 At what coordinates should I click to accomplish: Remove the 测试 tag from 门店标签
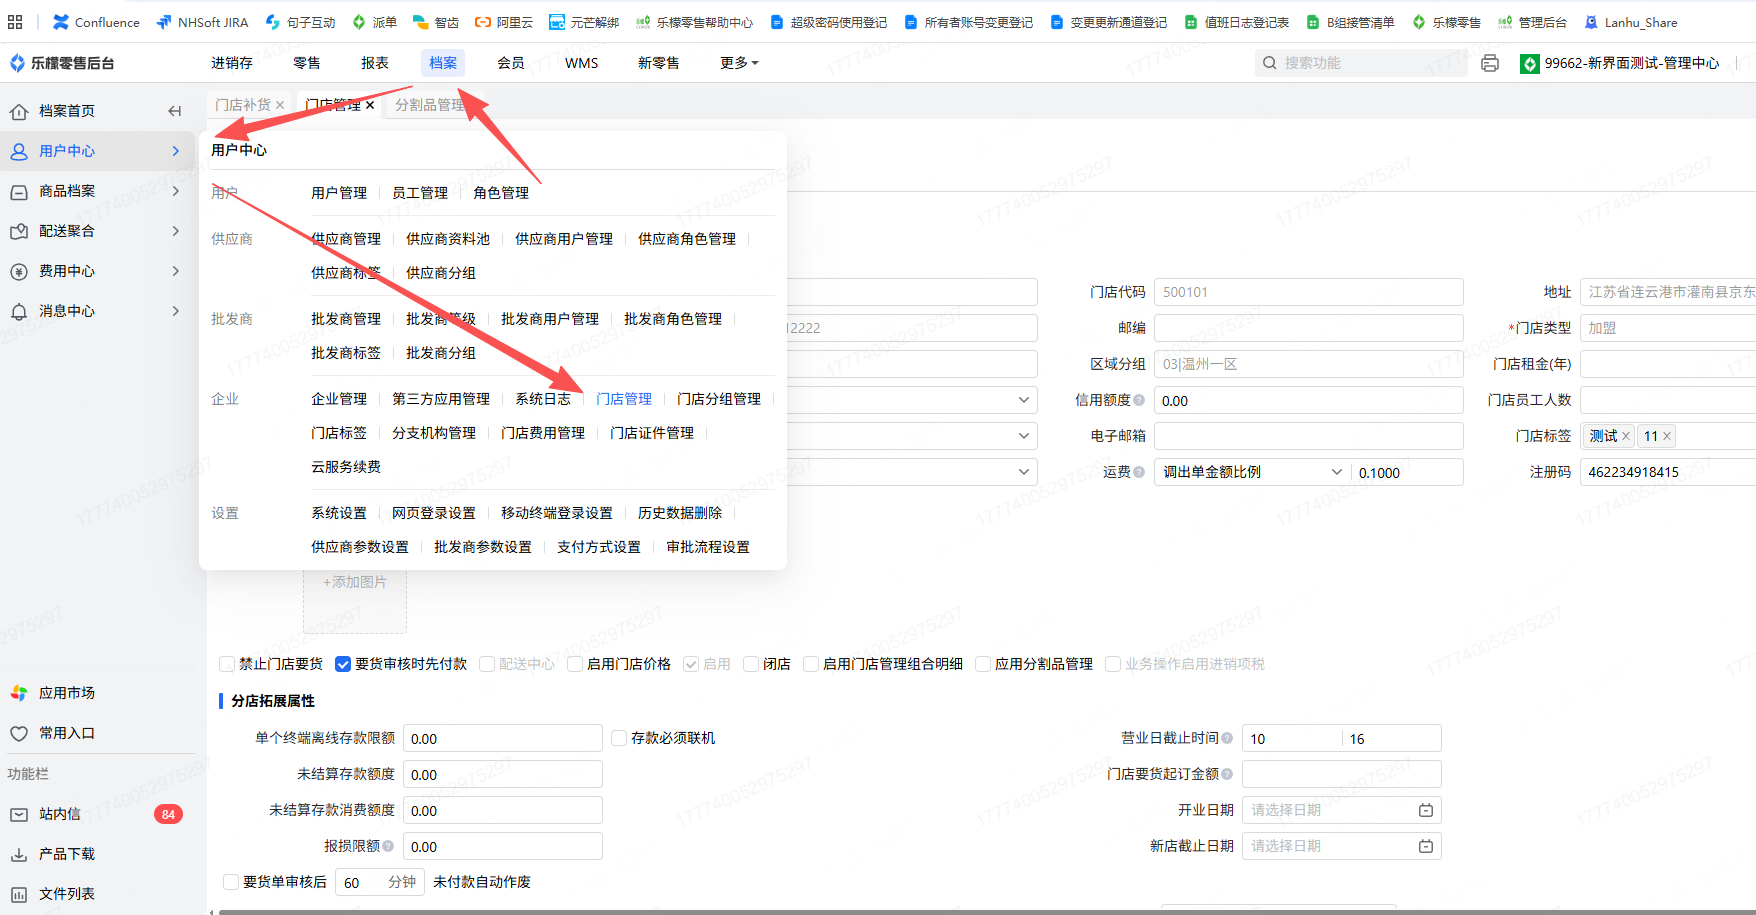tap(1626, 436)
